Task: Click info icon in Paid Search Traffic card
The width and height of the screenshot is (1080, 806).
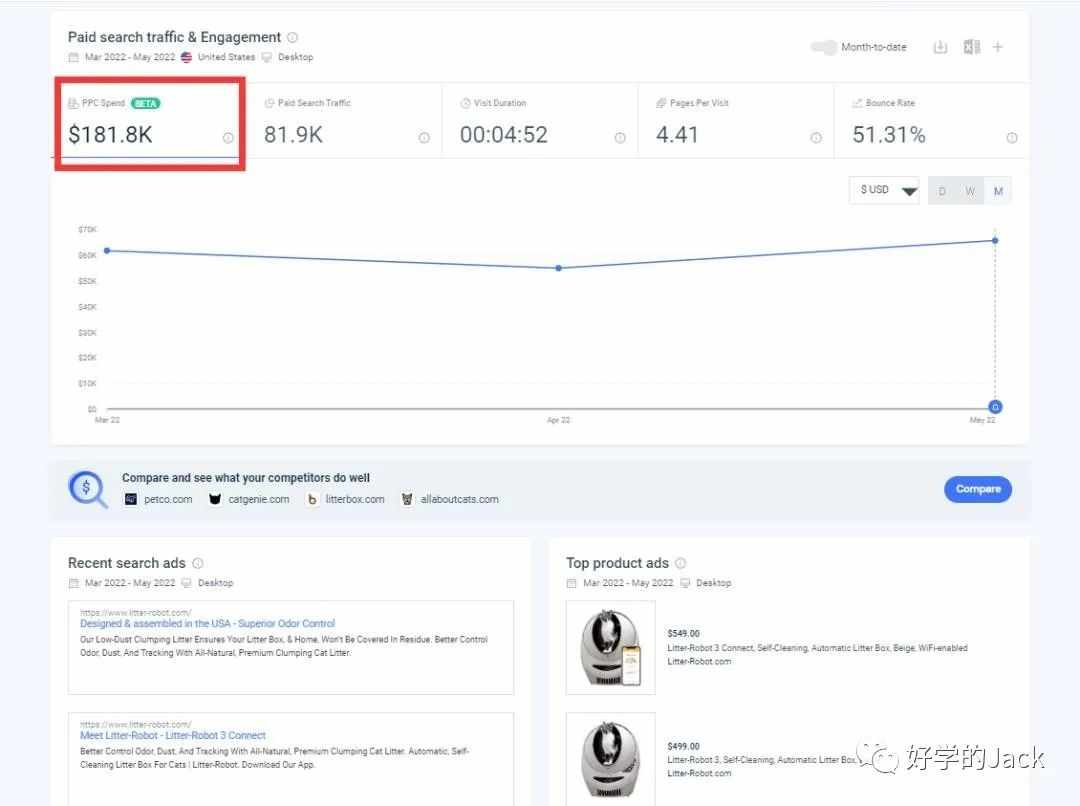Action: [x=424, y=138]
